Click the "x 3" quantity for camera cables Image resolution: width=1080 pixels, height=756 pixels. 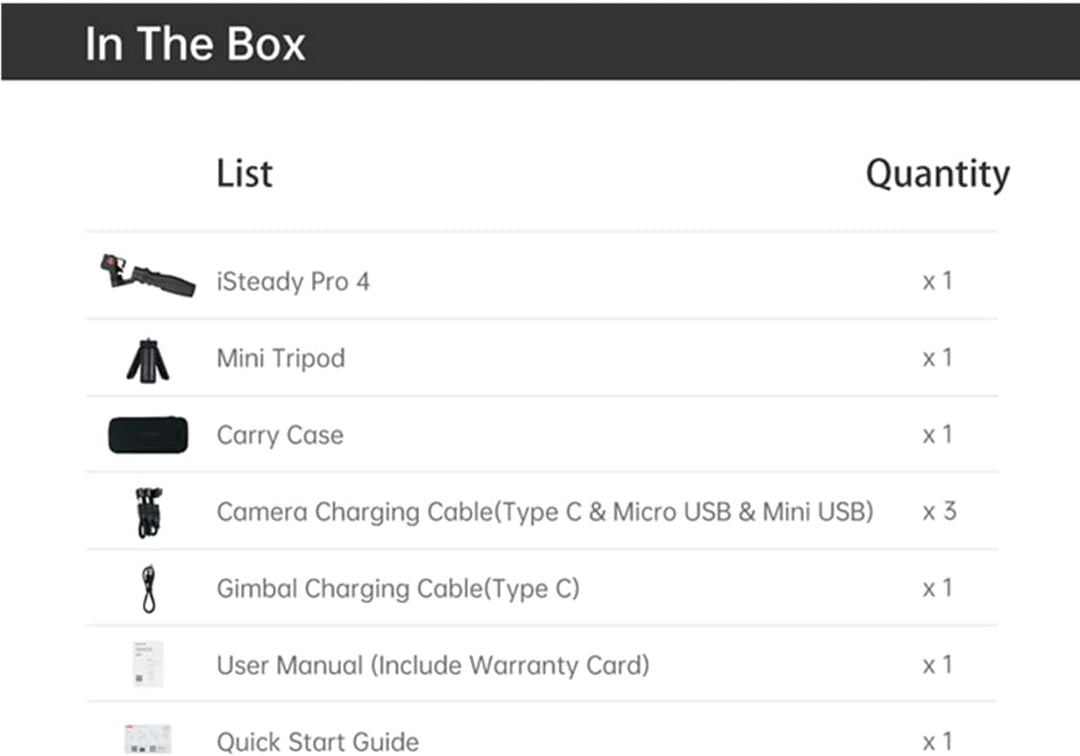coord(938,512)
